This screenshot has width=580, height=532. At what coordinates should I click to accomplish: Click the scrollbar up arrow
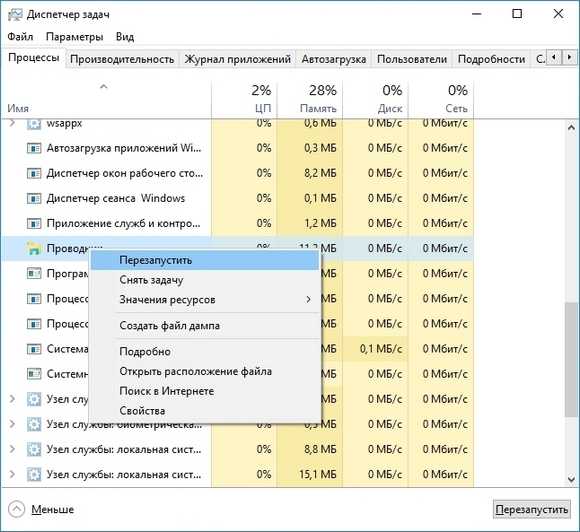(571, 128)
